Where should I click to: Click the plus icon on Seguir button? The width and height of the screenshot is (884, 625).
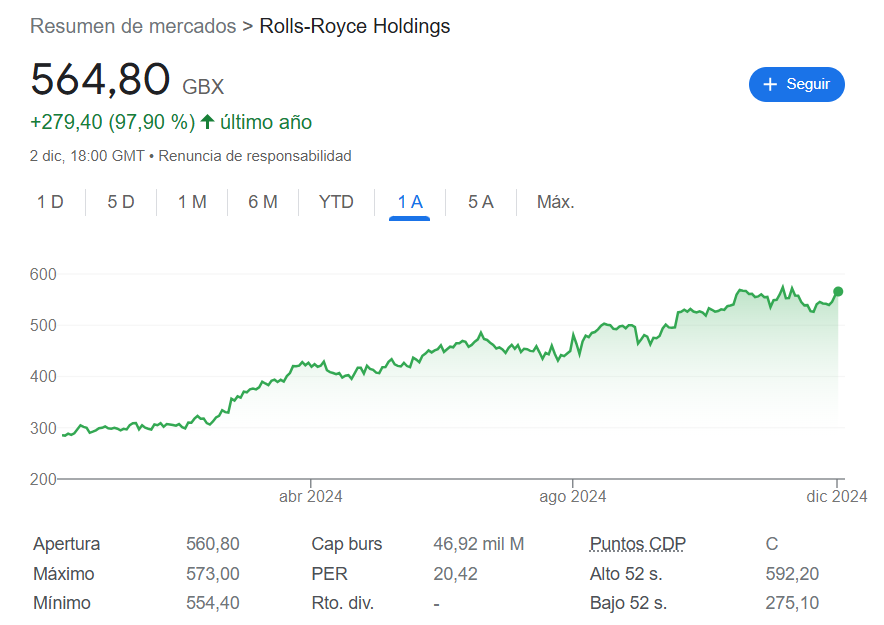click(770, 85)
